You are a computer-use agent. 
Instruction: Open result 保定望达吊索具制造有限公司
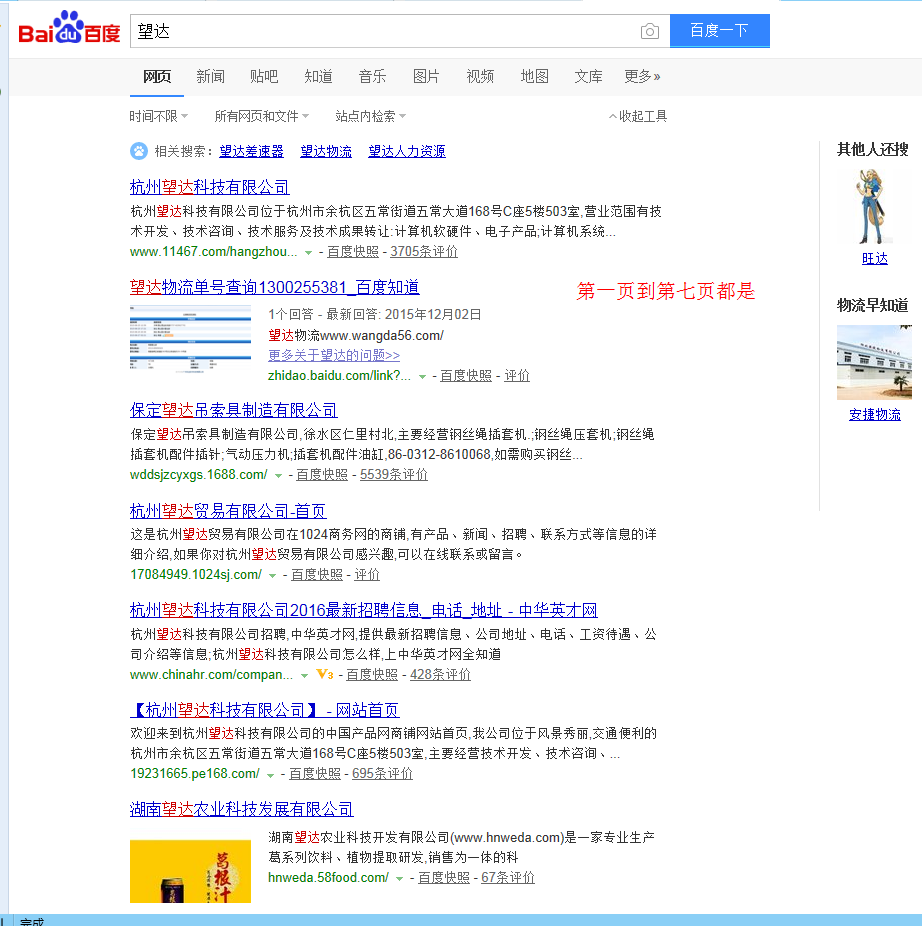click(234, 410)
